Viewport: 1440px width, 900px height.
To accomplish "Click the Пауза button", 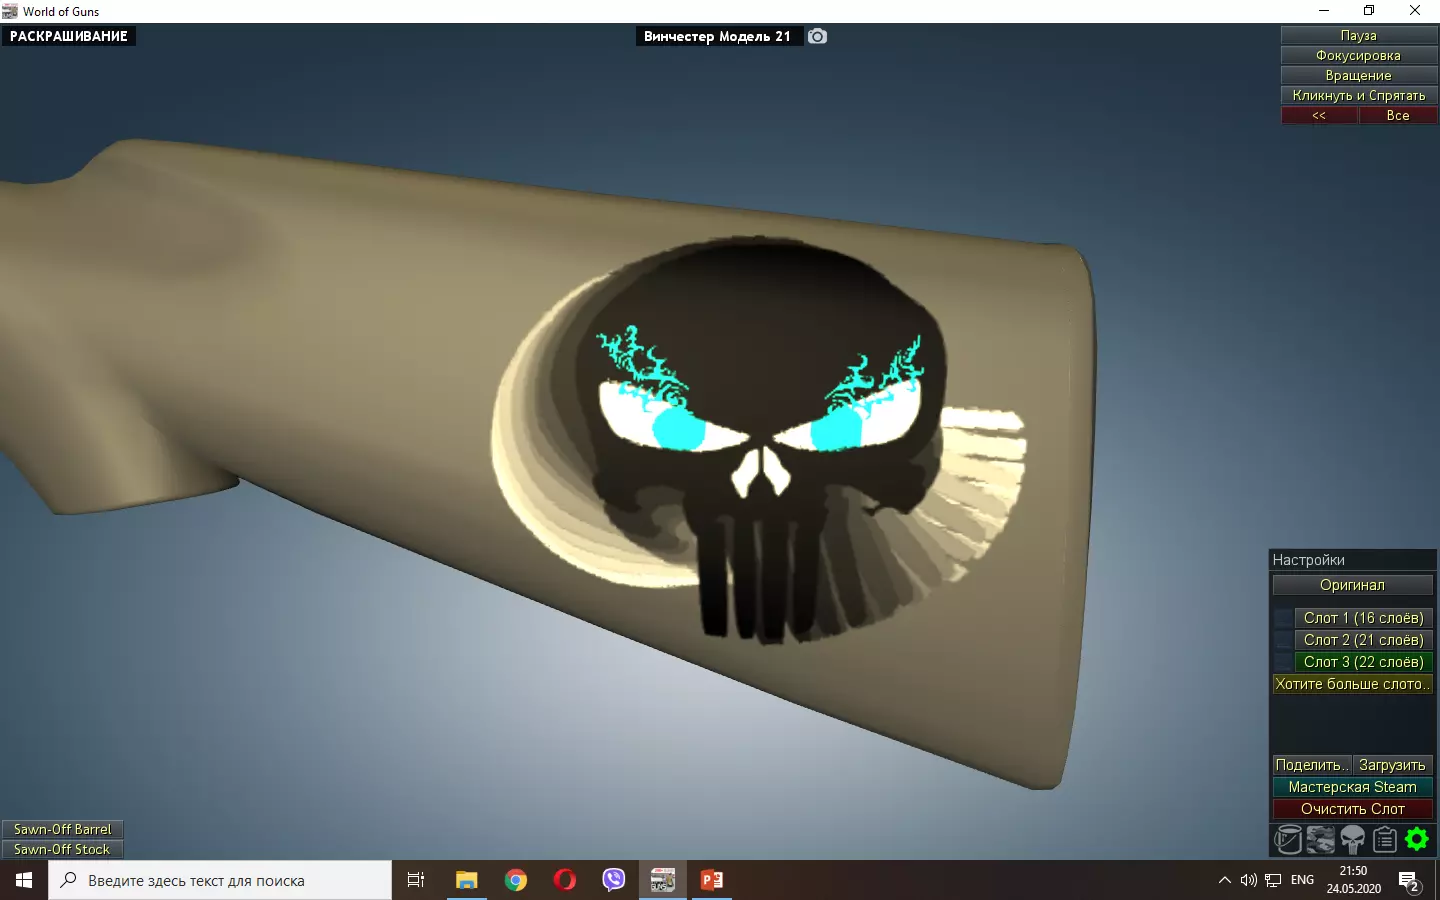I will 1359,36.
